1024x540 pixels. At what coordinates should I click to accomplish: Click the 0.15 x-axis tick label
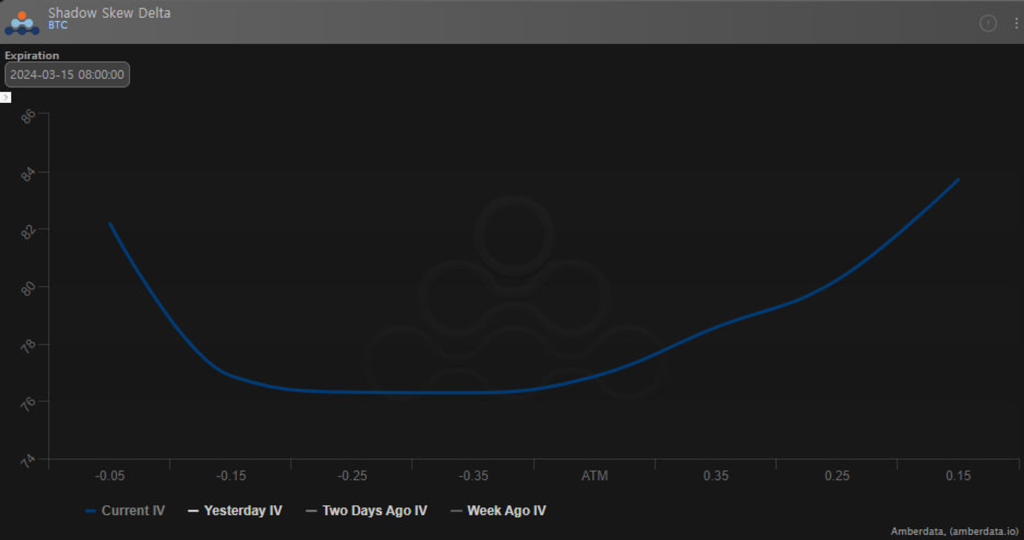pyautogui.click(x=958, y=476)
